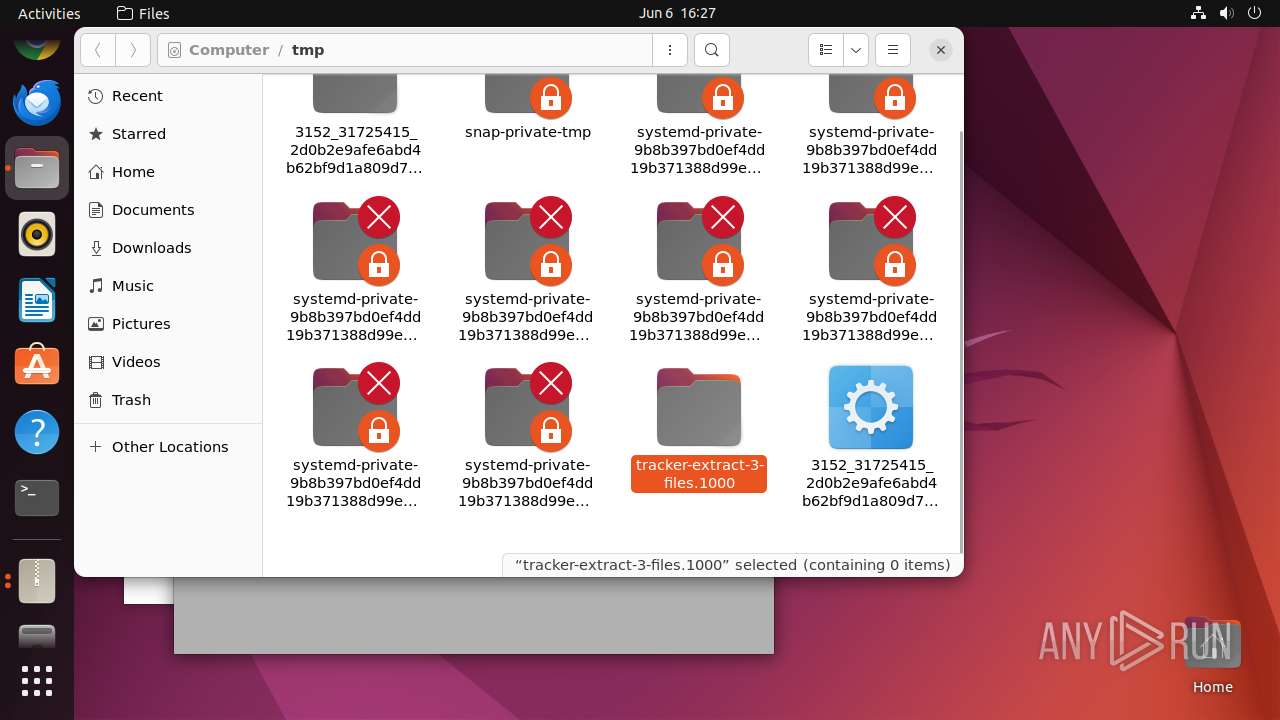
Task: Click the volume icon in system tray
Action: tap(1226, 13)
